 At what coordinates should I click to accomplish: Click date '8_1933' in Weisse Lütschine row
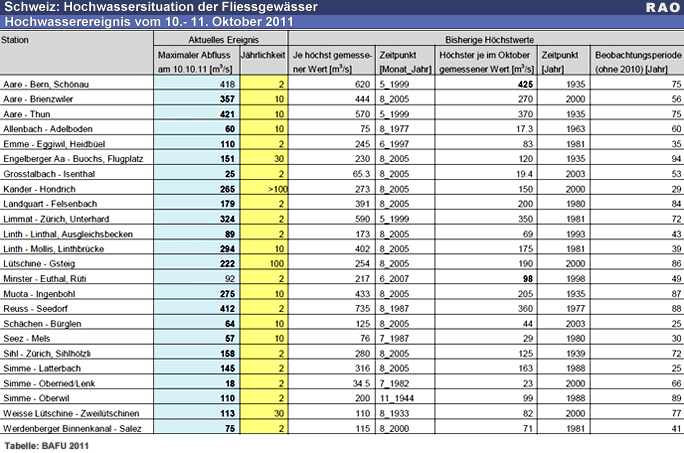pyautogui.click(x=394, y=413)
